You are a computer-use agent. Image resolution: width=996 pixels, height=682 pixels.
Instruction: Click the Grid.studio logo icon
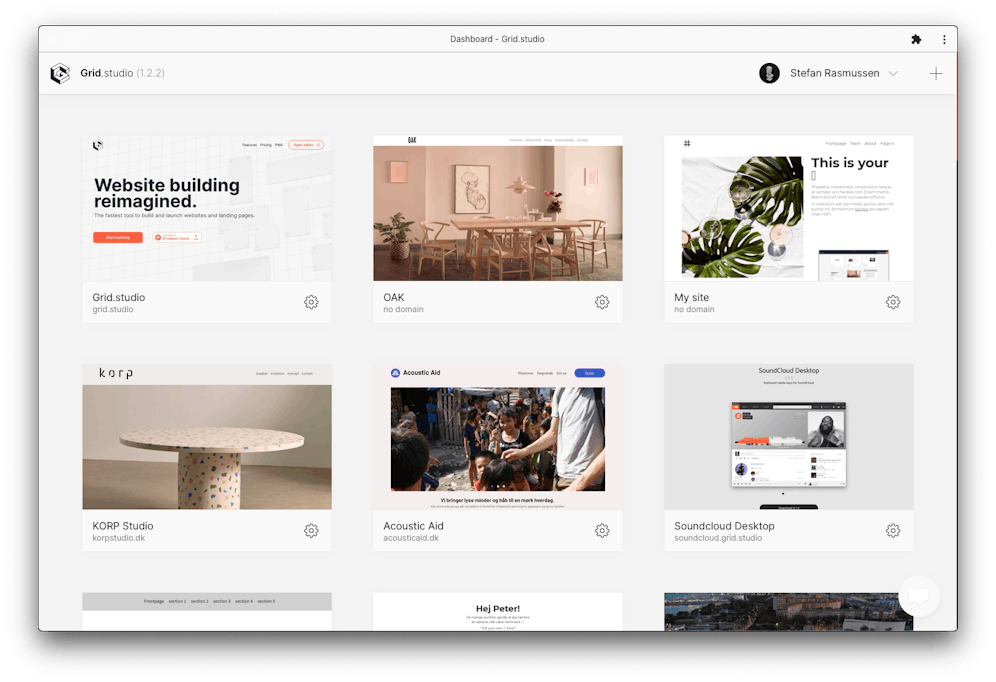click(60, 73)
